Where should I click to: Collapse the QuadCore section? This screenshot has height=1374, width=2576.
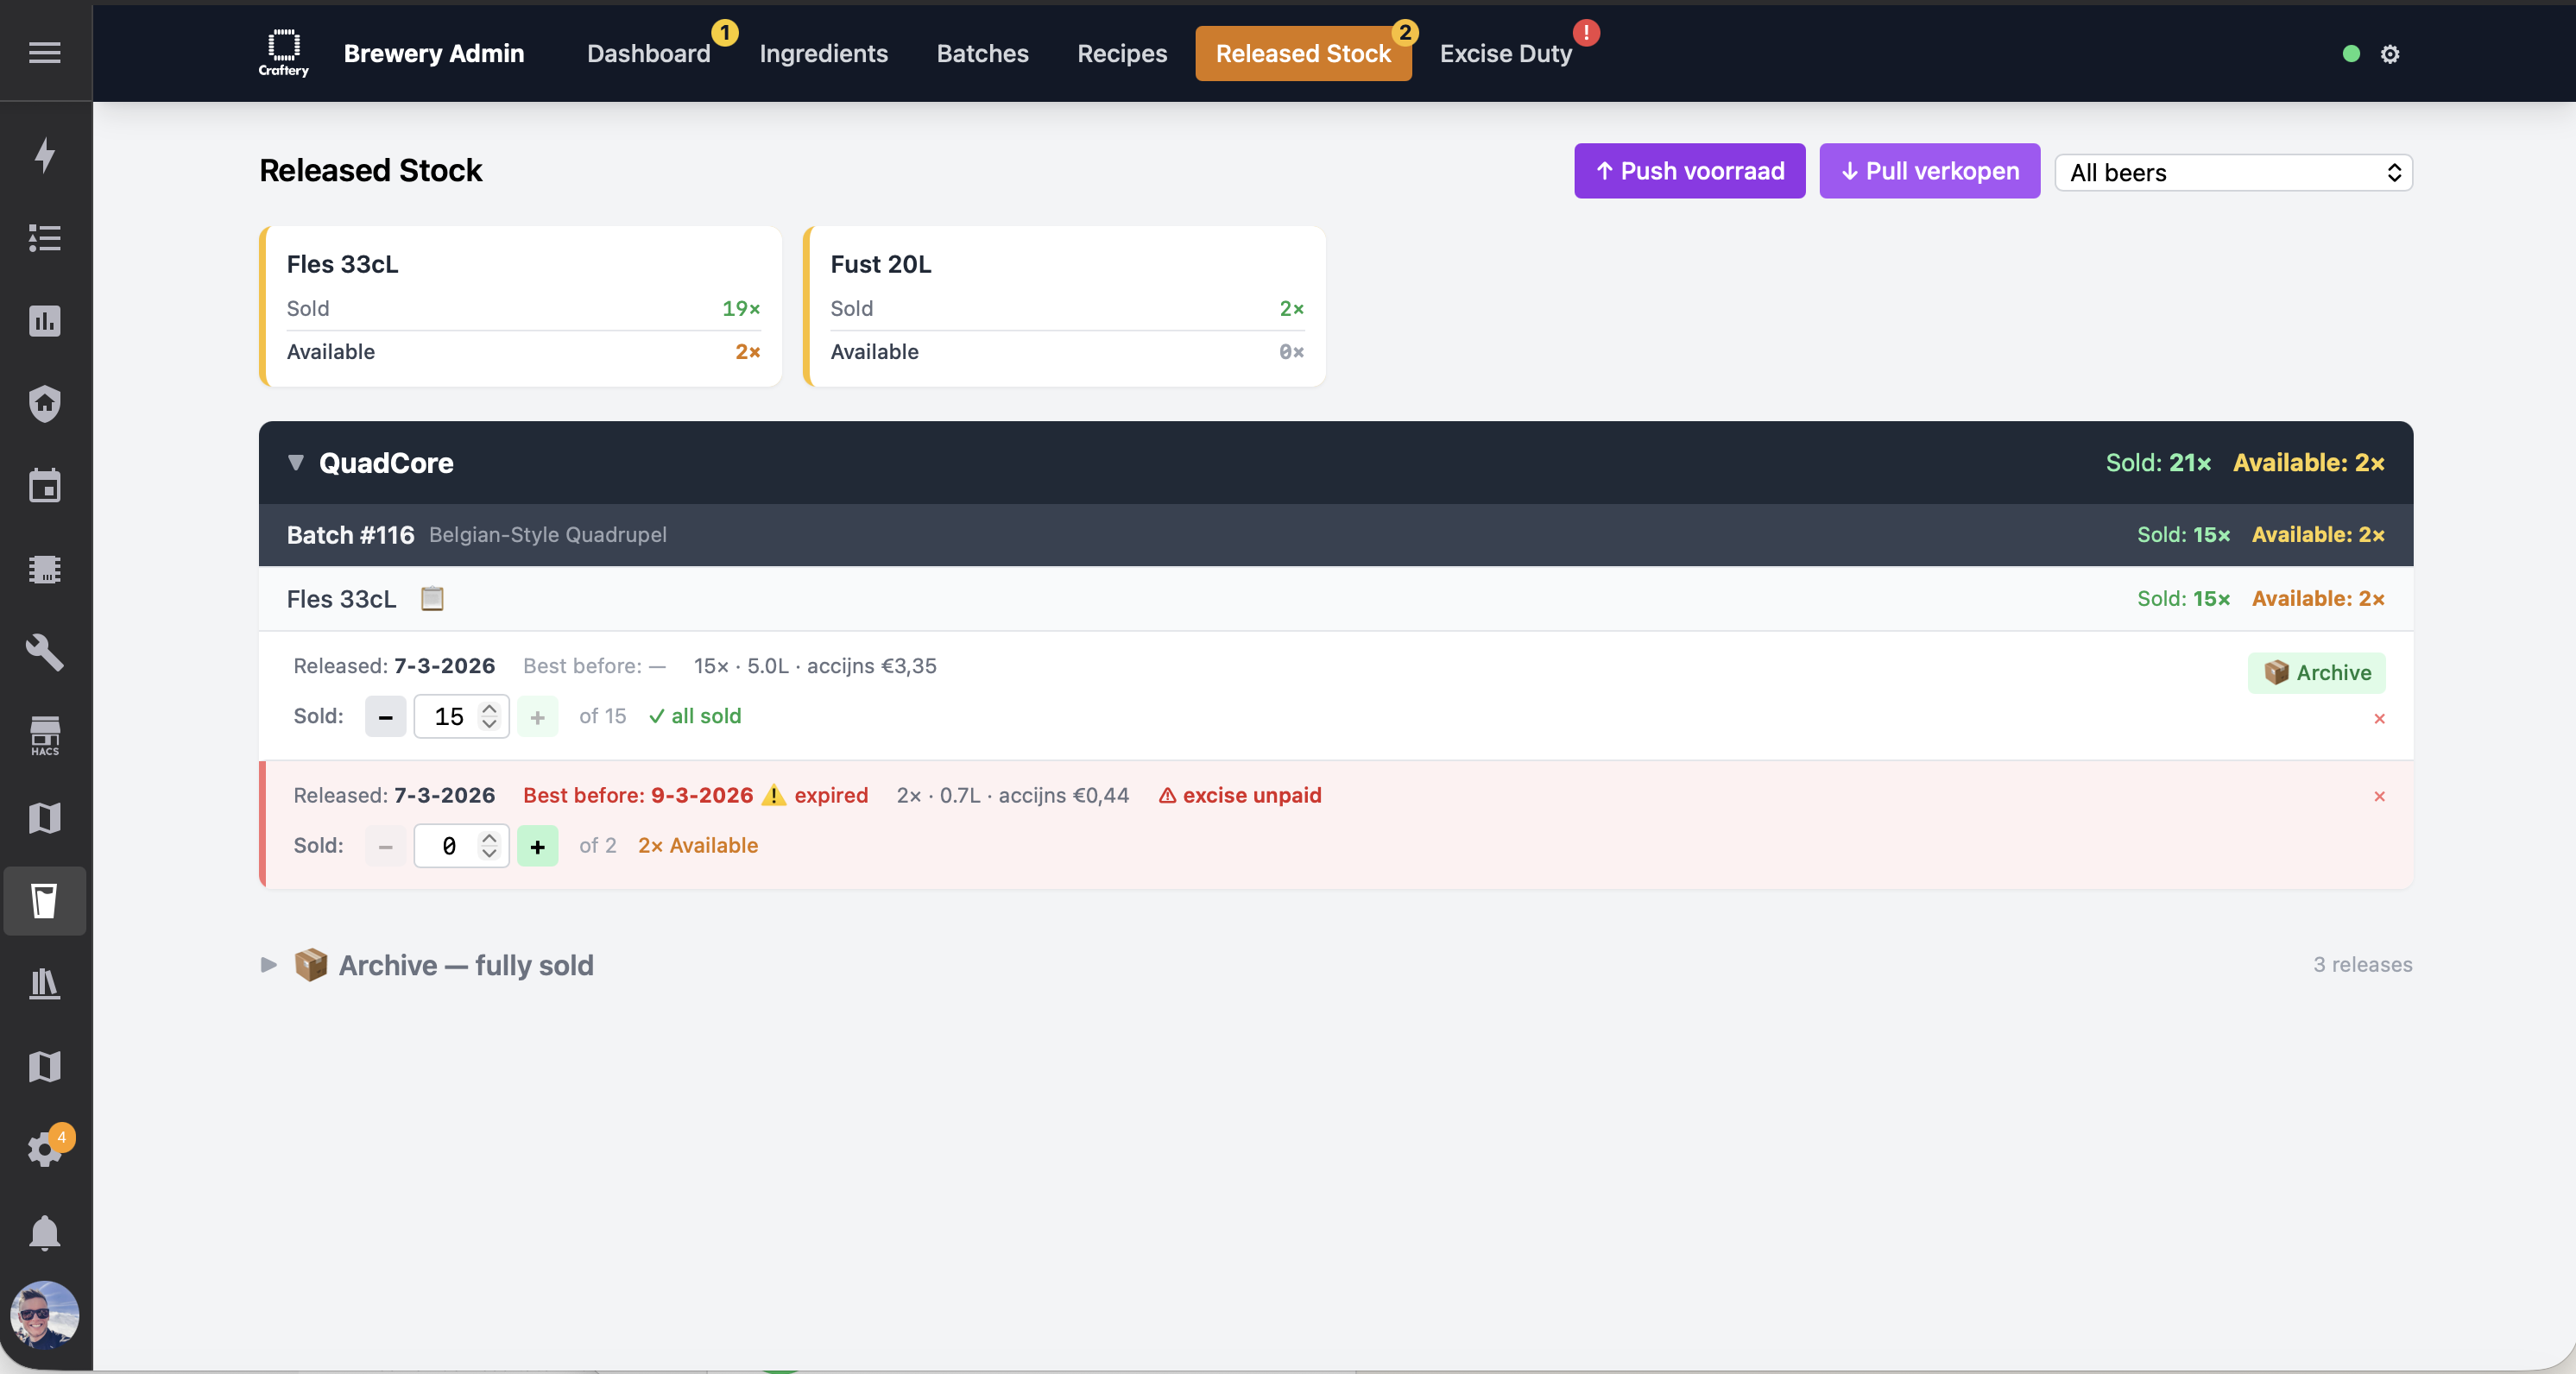pyautogui.click(x=296, y=462)
